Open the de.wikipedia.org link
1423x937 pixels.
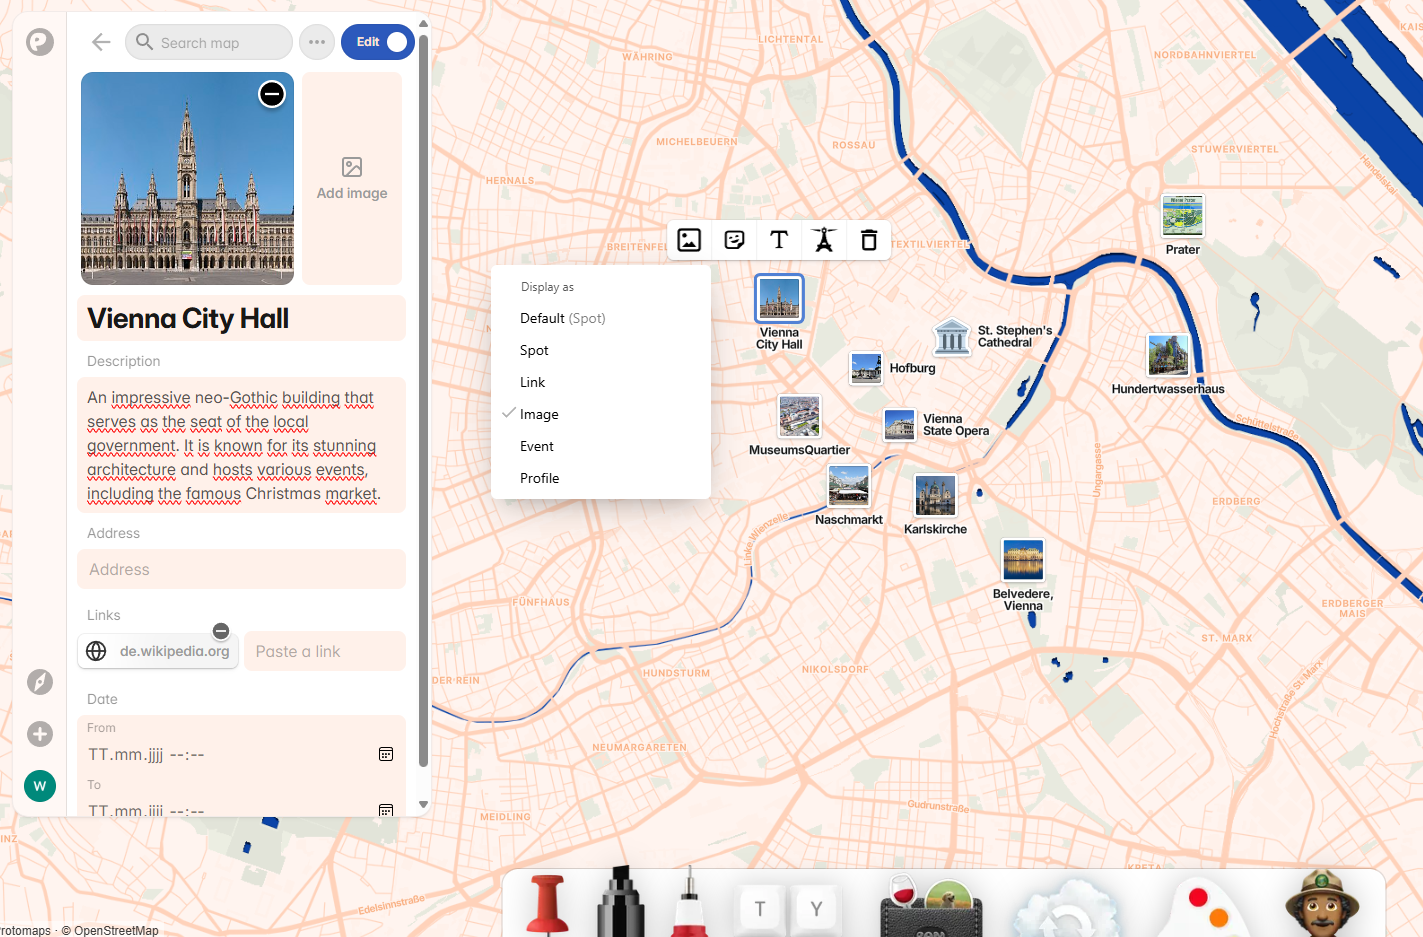[x=160, y=651]
